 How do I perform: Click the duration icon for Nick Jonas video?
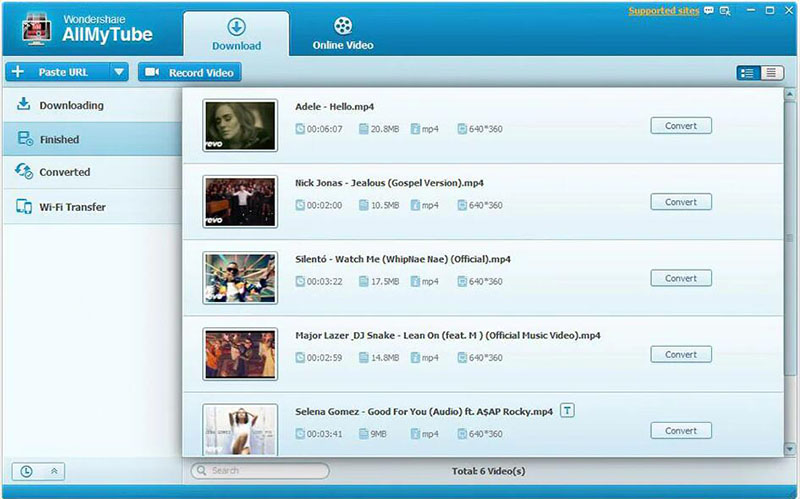(300, 205)
